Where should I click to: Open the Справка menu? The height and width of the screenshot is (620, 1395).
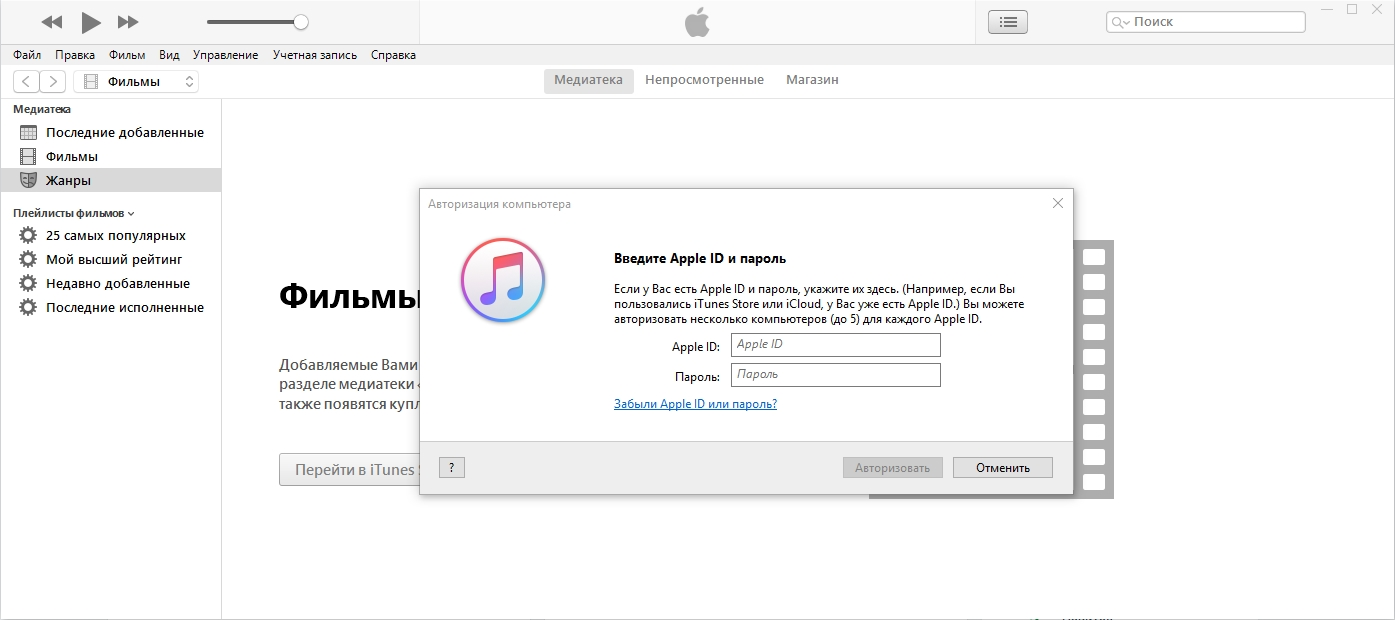[x=393, y=55]
